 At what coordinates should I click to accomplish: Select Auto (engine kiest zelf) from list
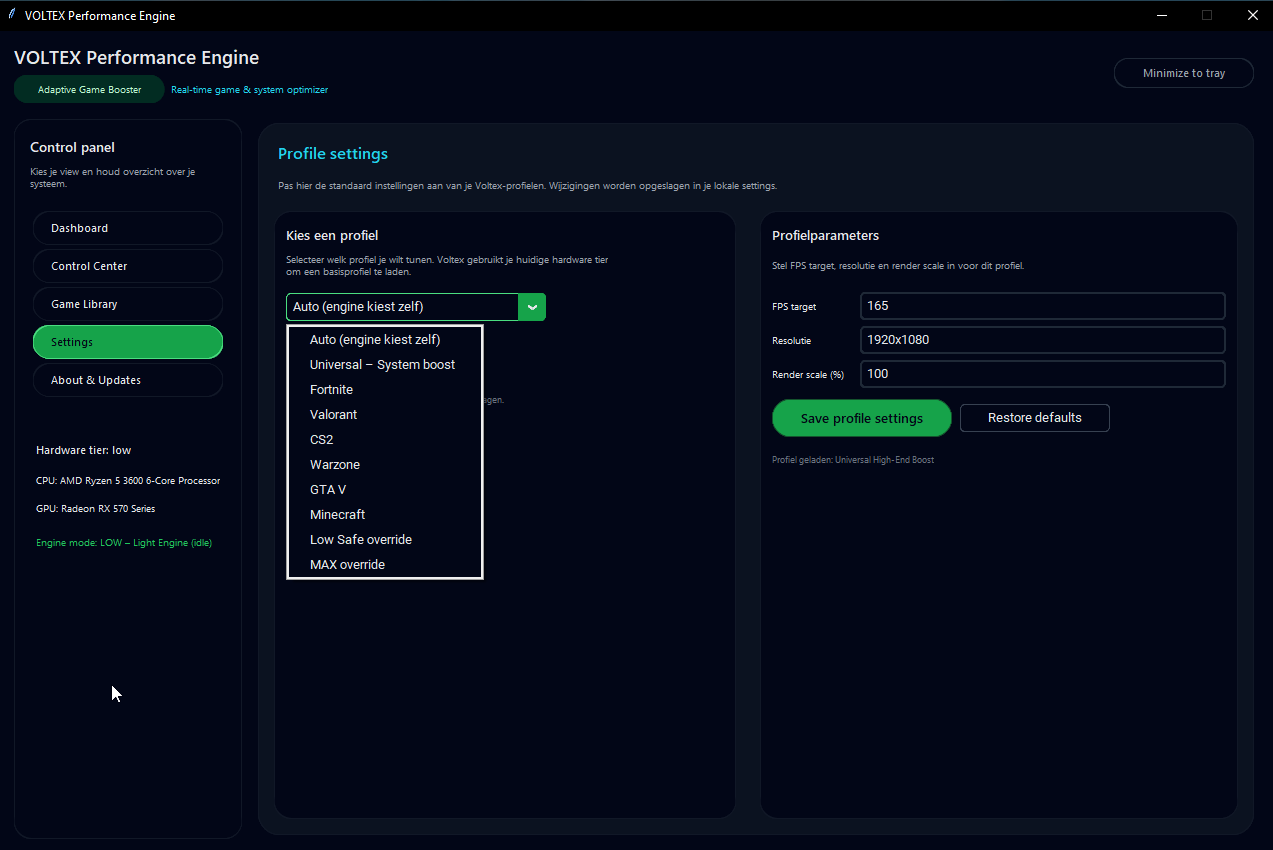pyautogui.click(x=375, y=340)
